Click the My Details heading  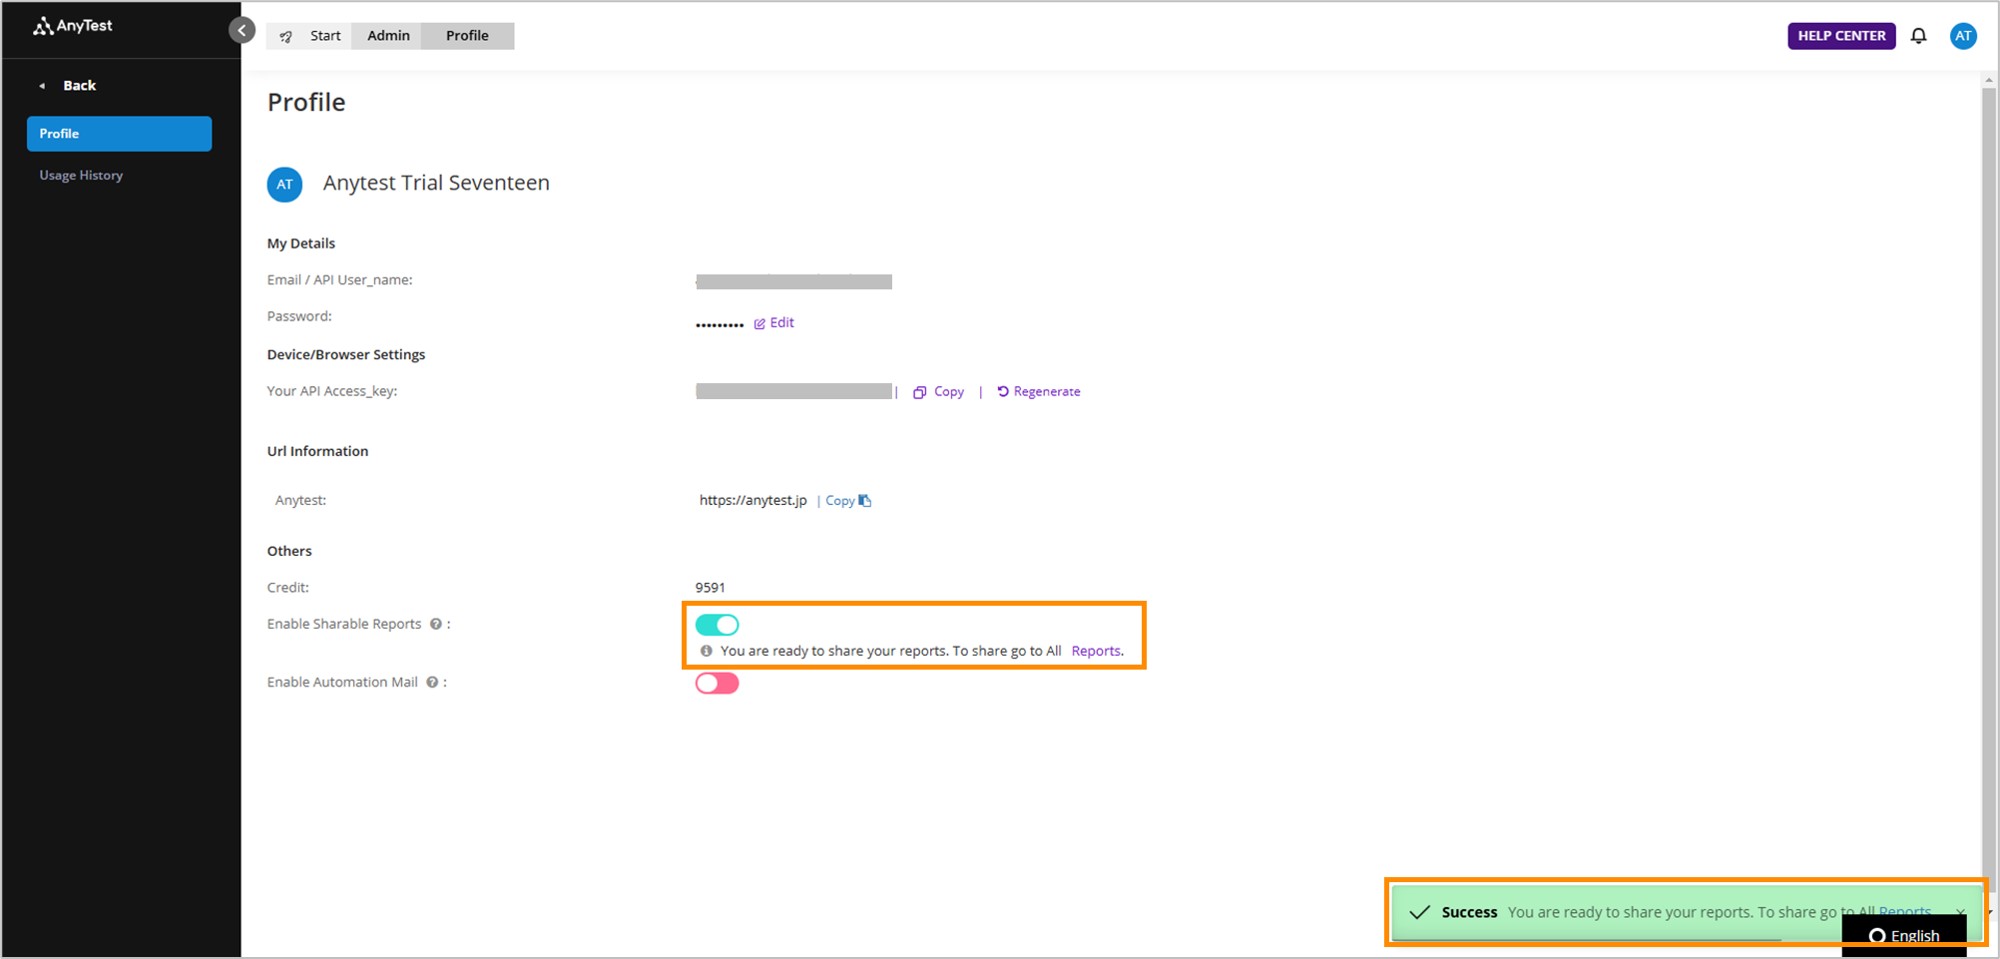click(x=301, y=244)
